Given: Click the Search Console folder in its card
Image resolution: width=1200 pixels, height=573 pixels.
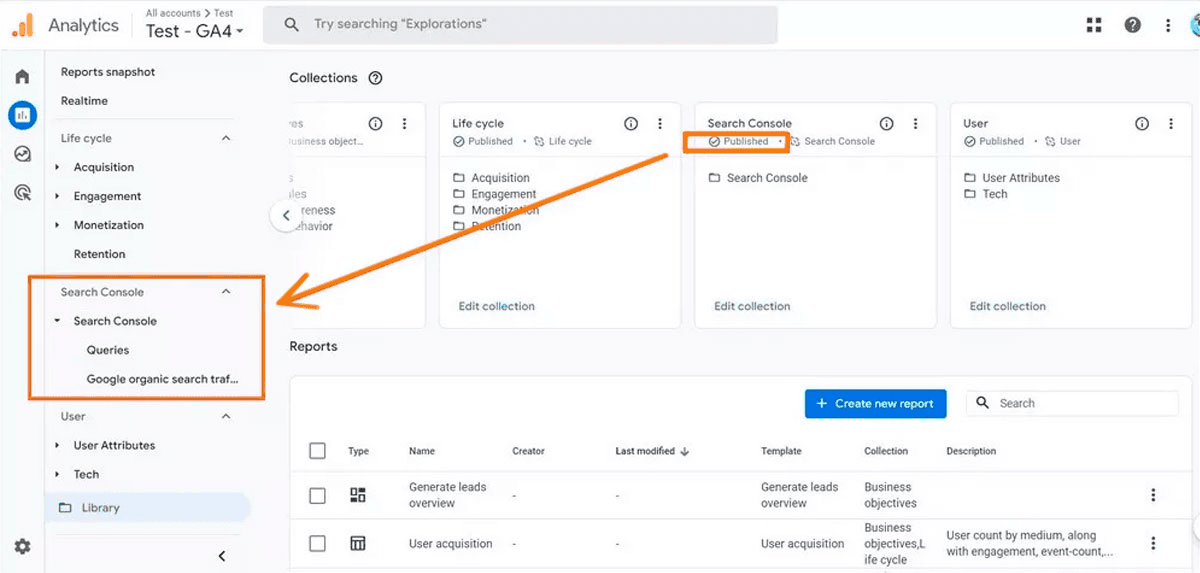Looking at the screenshot, I should pyautogui.click(x=758, y=178).
